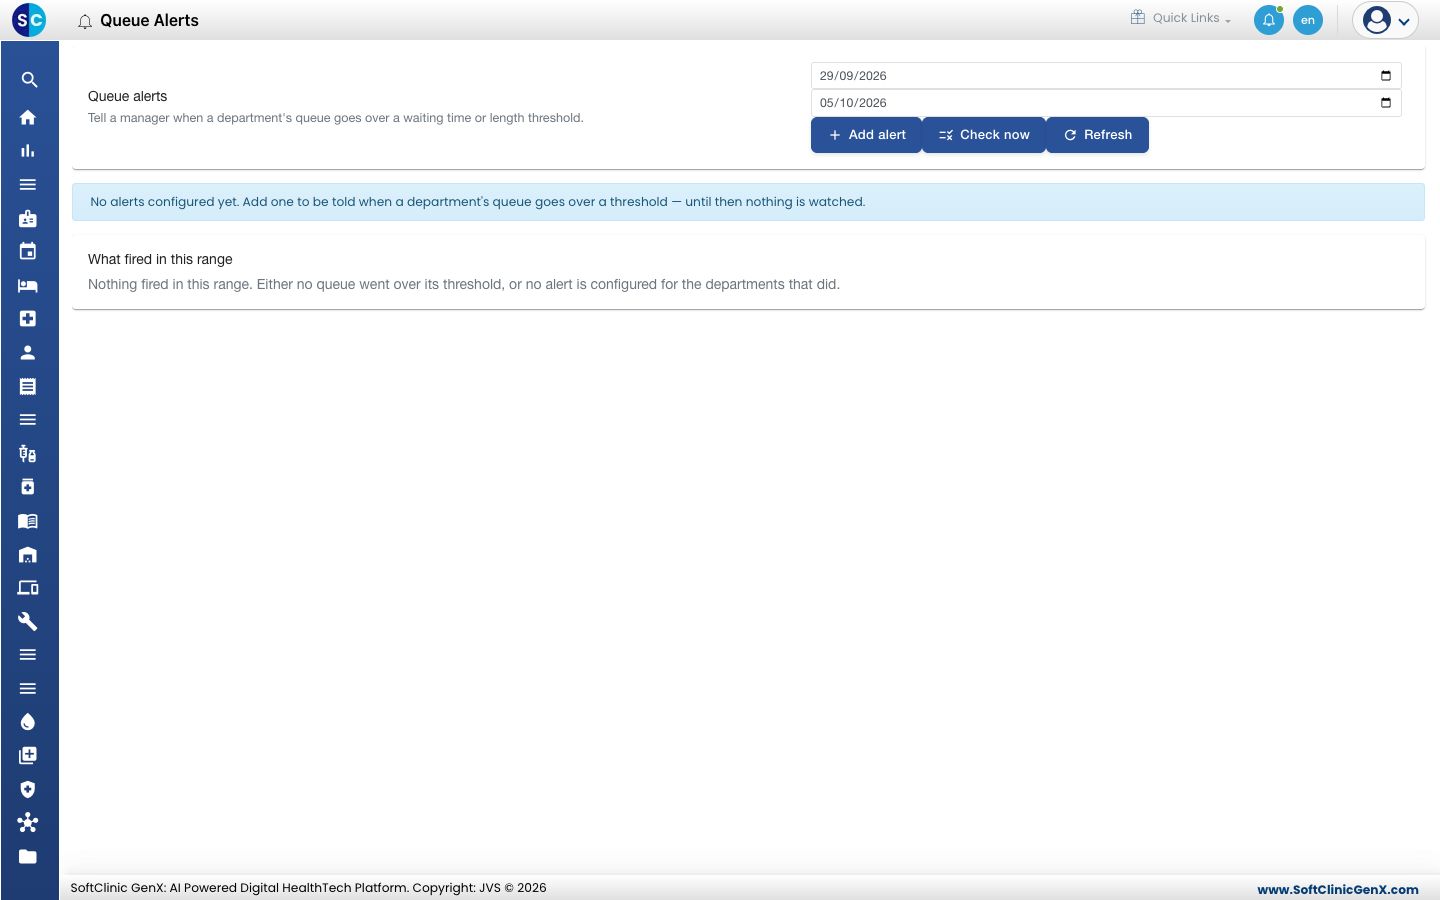Select the medical cross box icon

coord(28,318)
